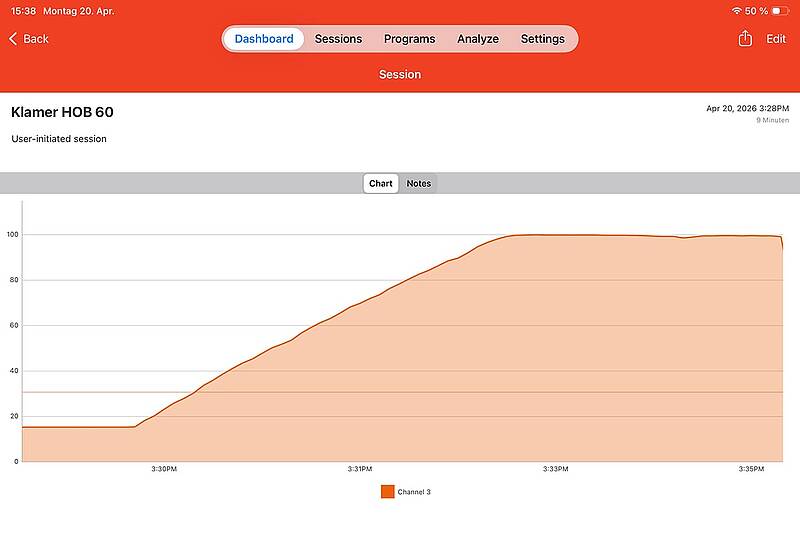The width and height of the screenshot is (800, 556).
Task: Switch to the Dashboard tab
Action: [264, 39]
